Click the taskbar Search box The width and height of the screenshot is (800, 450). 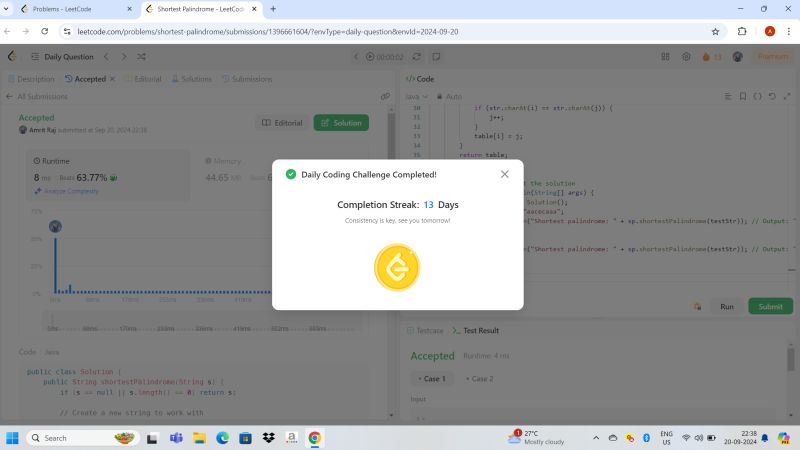point(83,438)
